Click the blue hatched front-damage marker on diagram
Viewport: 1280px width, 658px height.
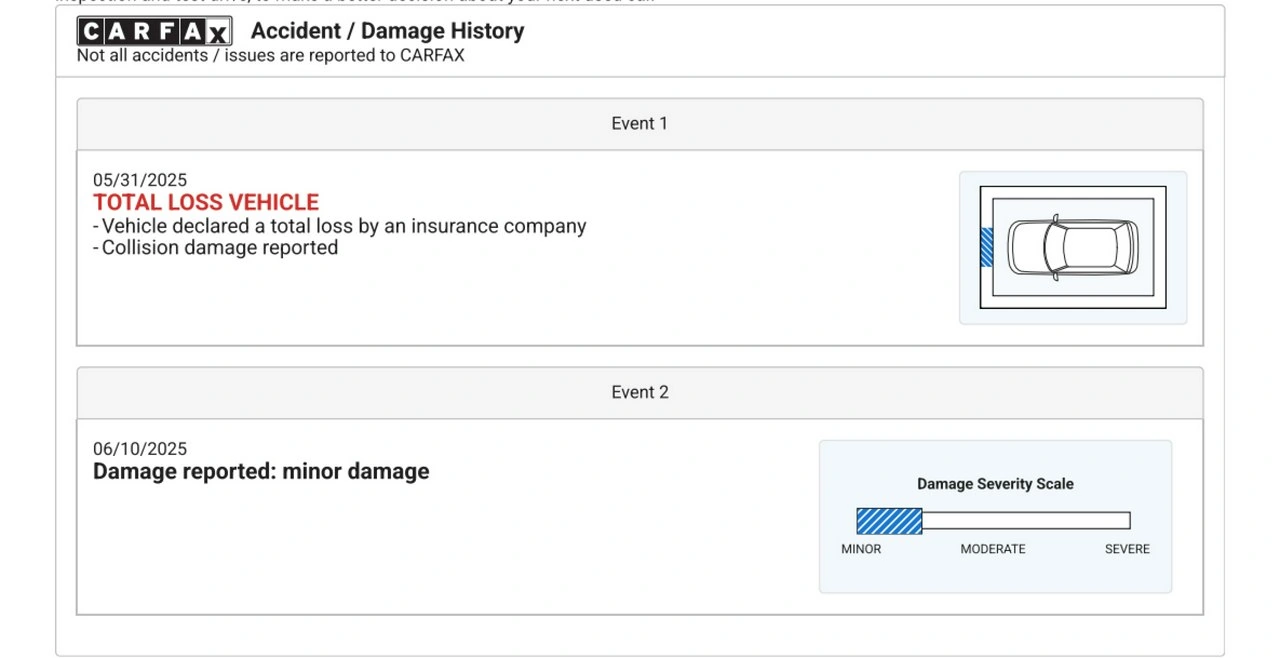coord(986,247)
